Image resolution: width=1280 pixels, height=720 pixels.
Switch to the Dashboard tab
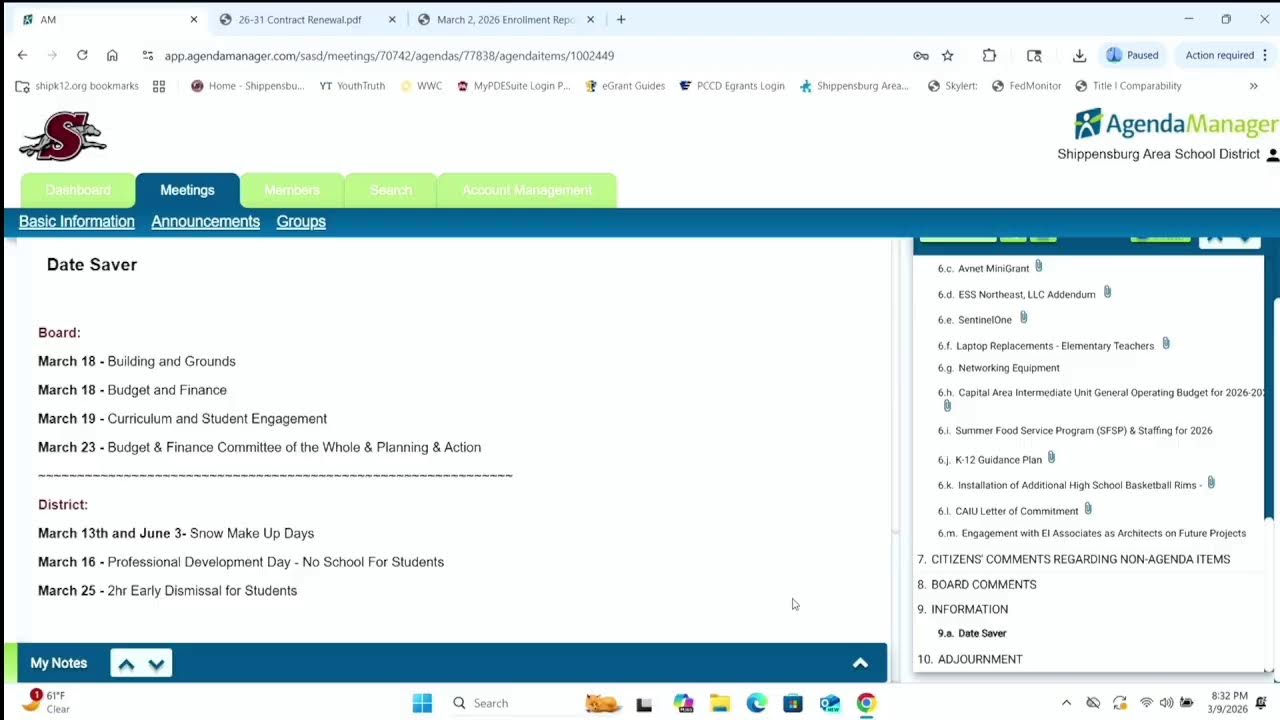78,190
